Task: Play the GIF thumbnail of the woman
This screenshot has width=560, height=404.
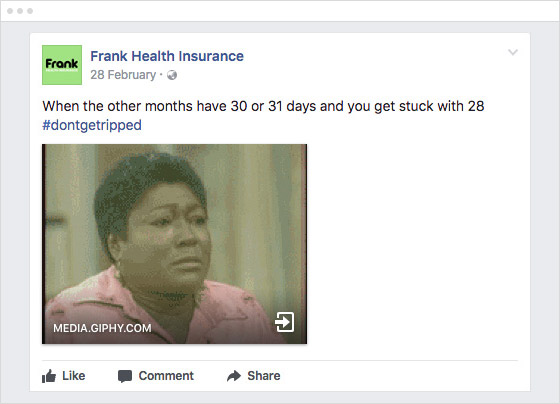Action: point(174,244)
